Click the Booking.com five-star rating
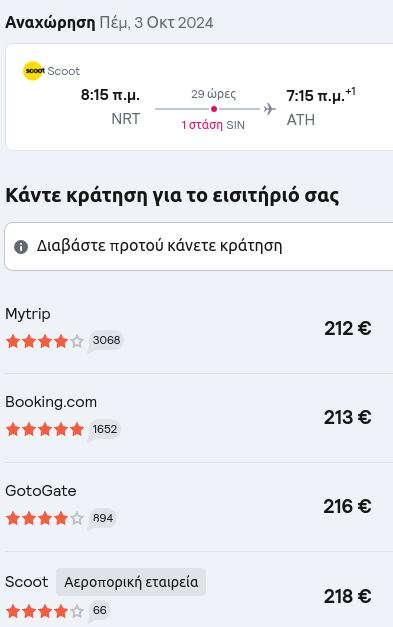 [x=45, y=429]
